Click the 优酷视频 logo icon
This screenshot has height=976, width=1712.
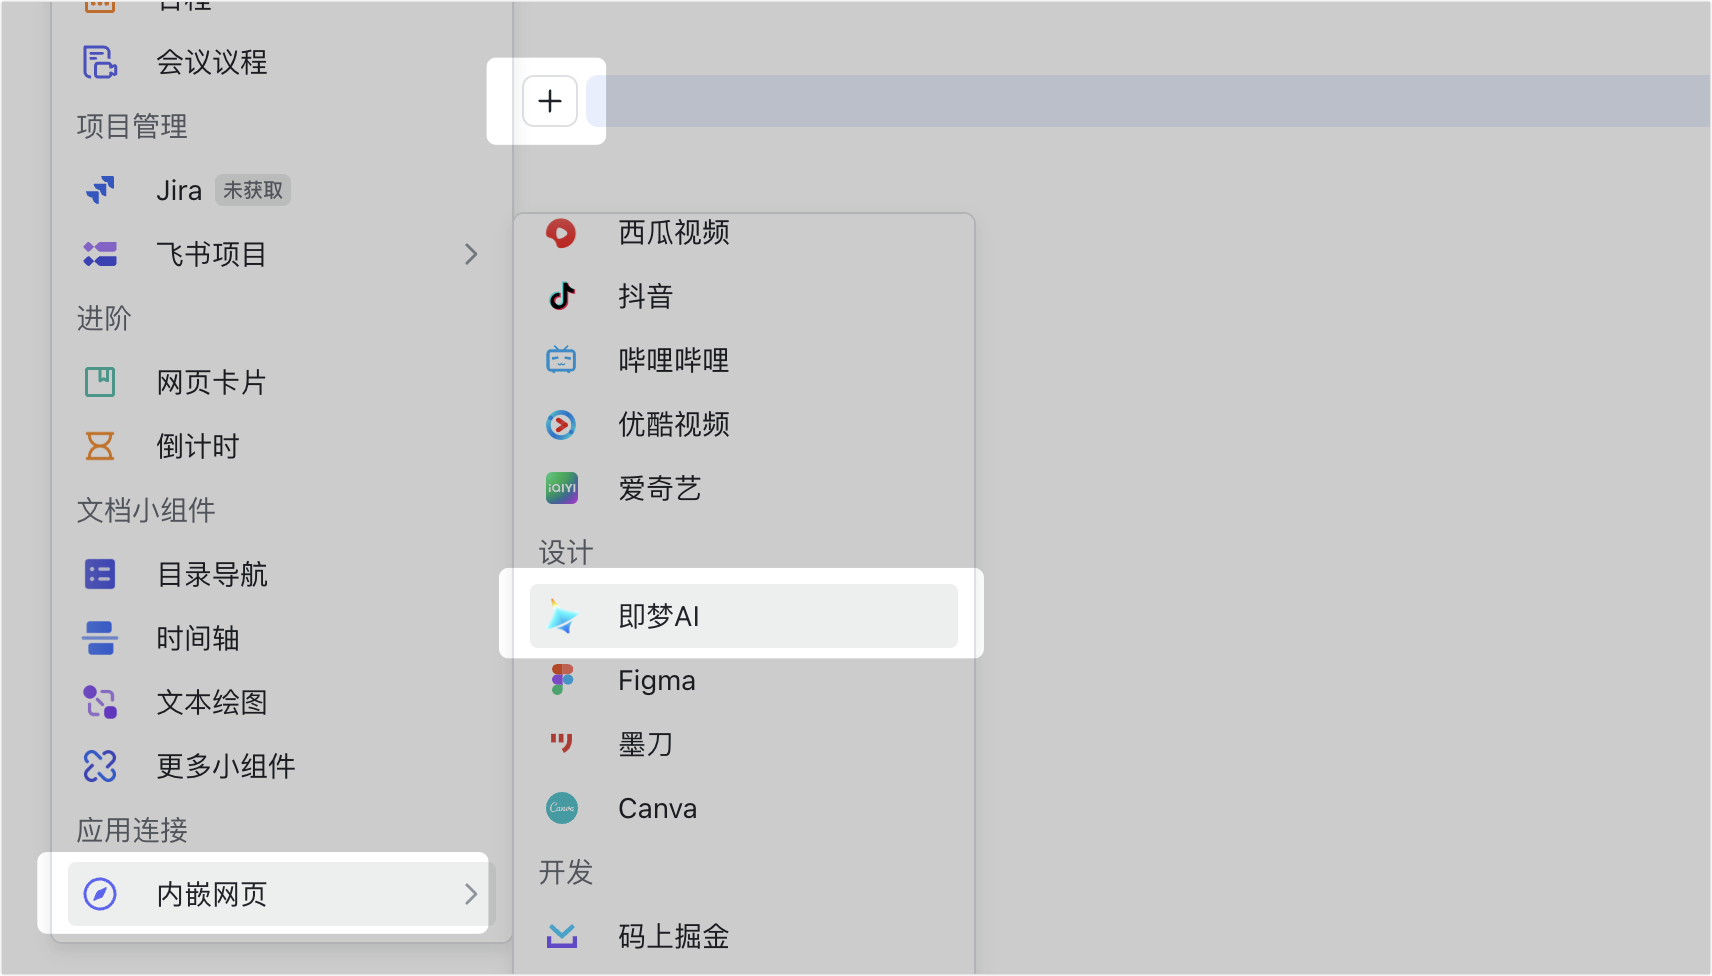[561, 424]
